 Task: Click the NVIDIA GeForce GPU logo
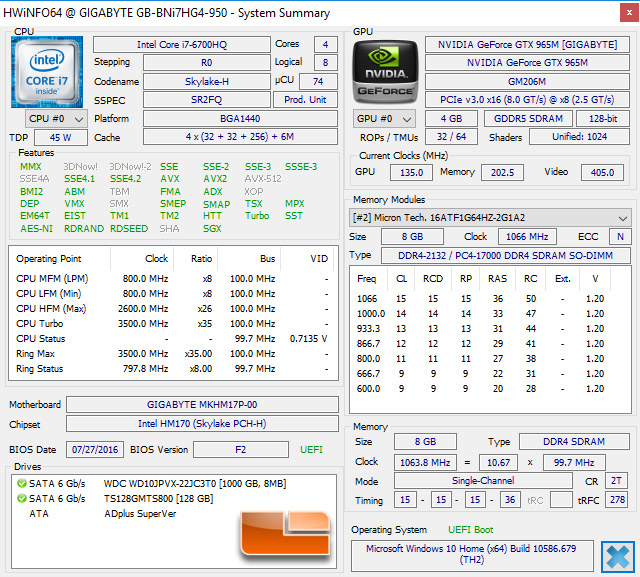(x=385, y=72)
